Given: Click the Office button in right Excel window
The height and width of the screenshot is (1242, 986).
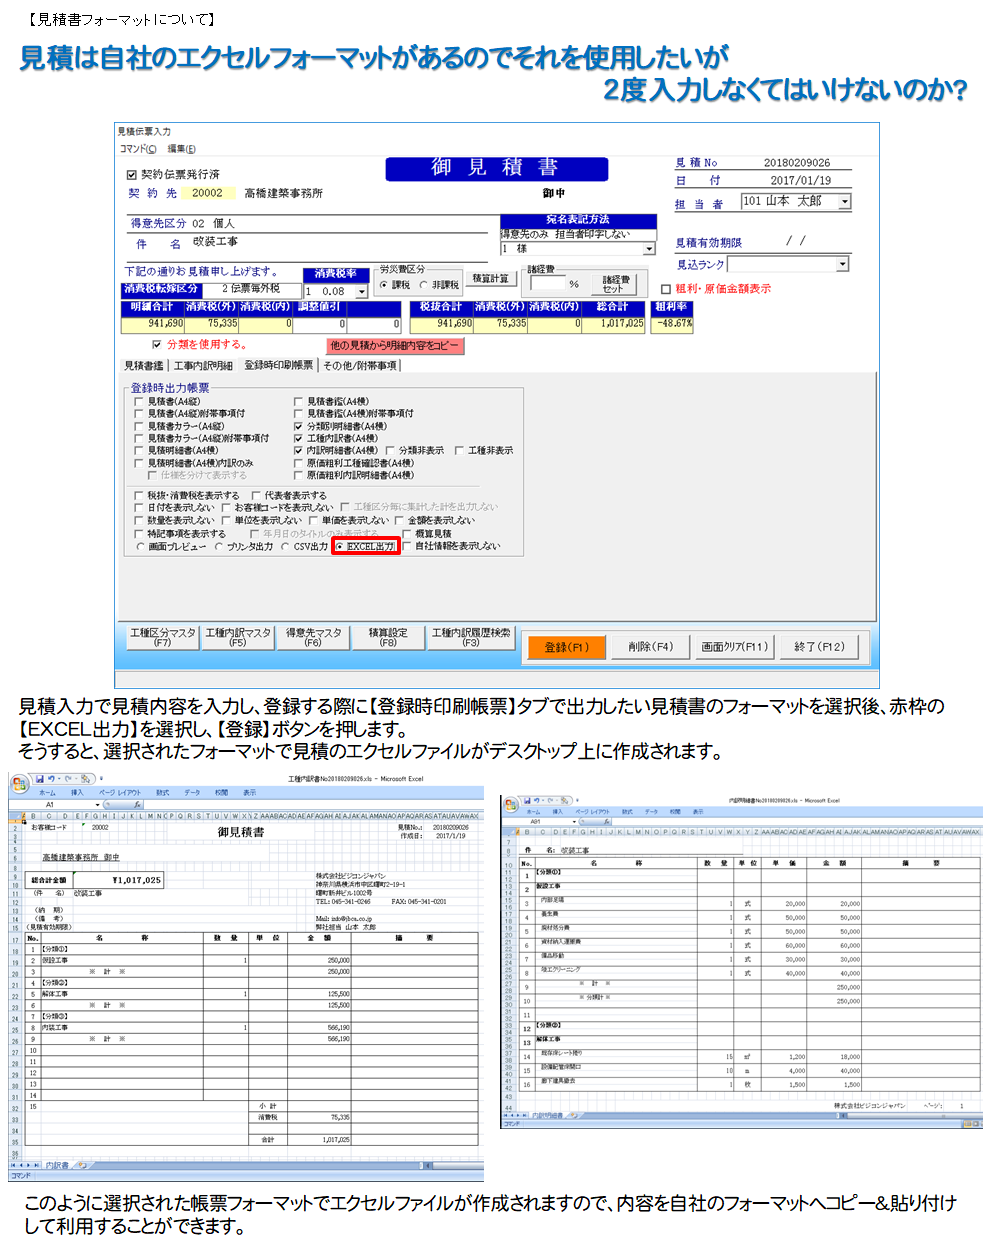Looking at the screenshot, I should click(x=510, y=803).
